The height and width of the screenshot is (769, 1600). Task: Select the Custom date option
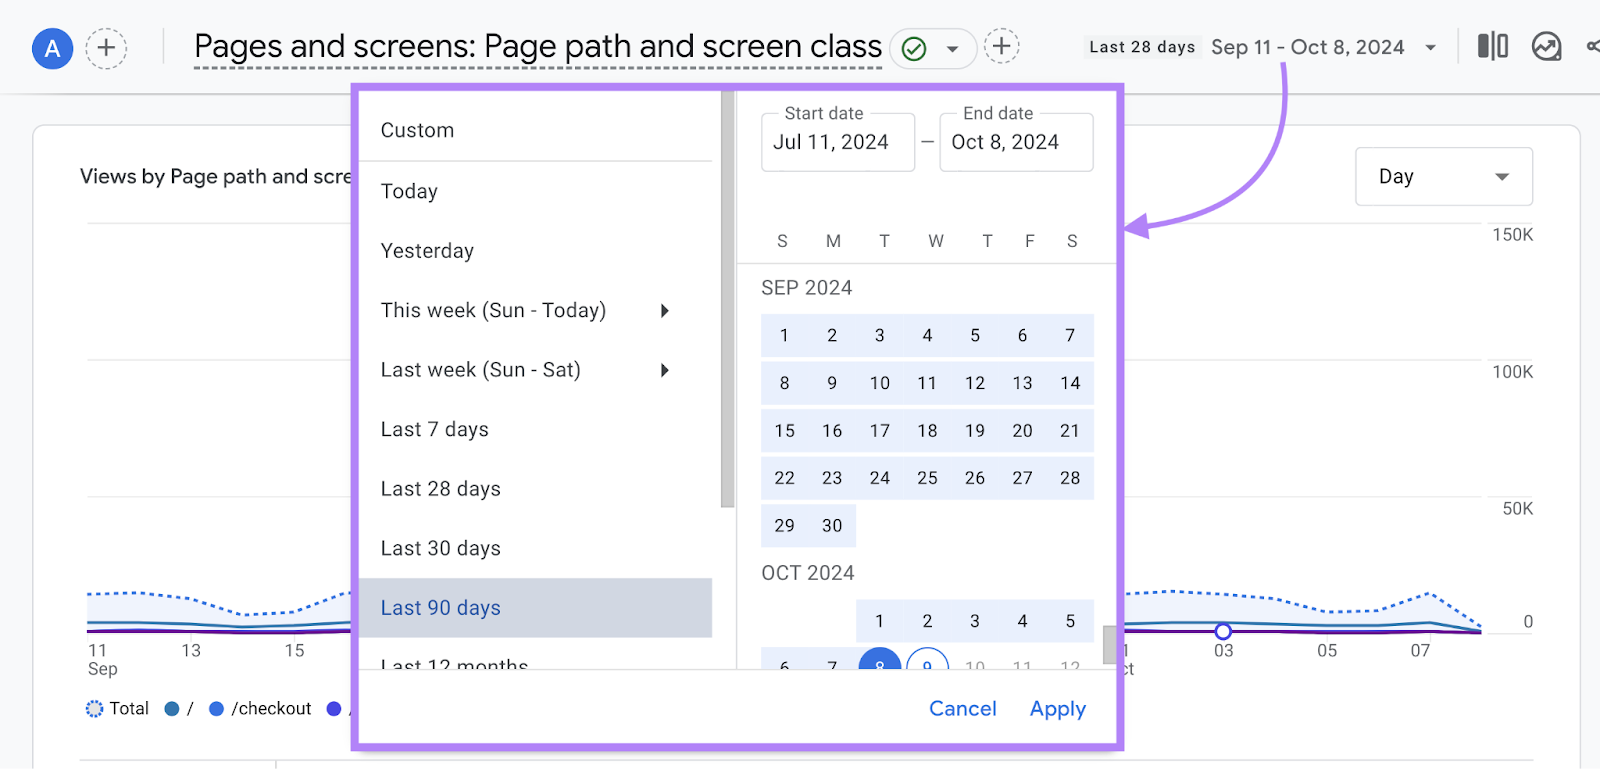[535, 131]
